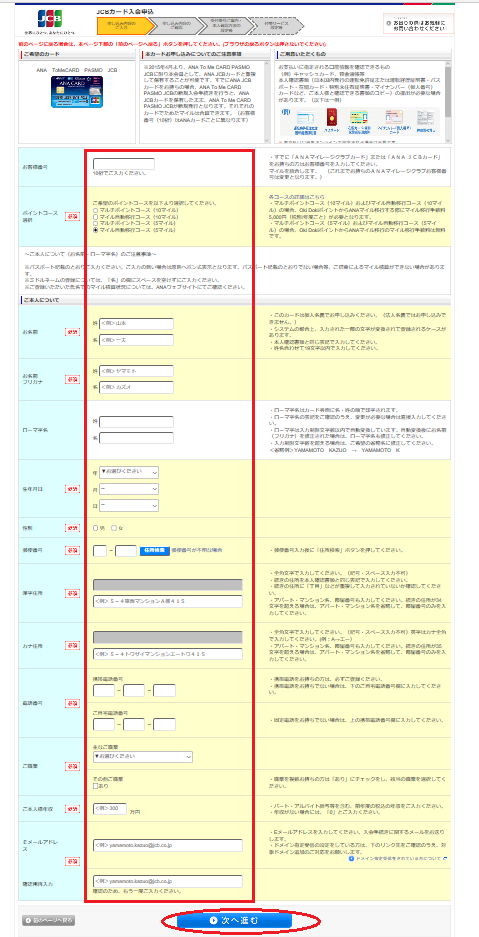
Task: Click the middle home phone number box
Action: [x=134, y=724]
